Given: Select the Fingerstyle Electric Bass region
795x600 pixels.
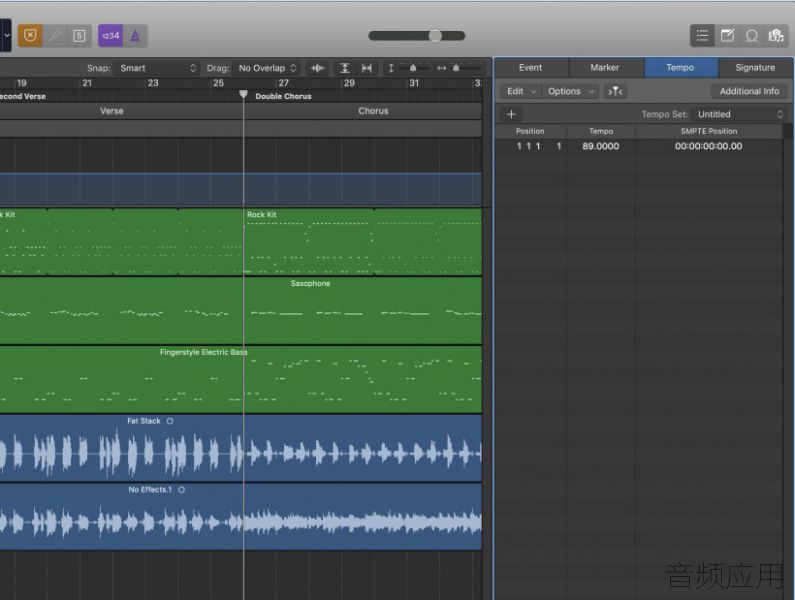Looking at the screenshot, I should pos(240,379).
